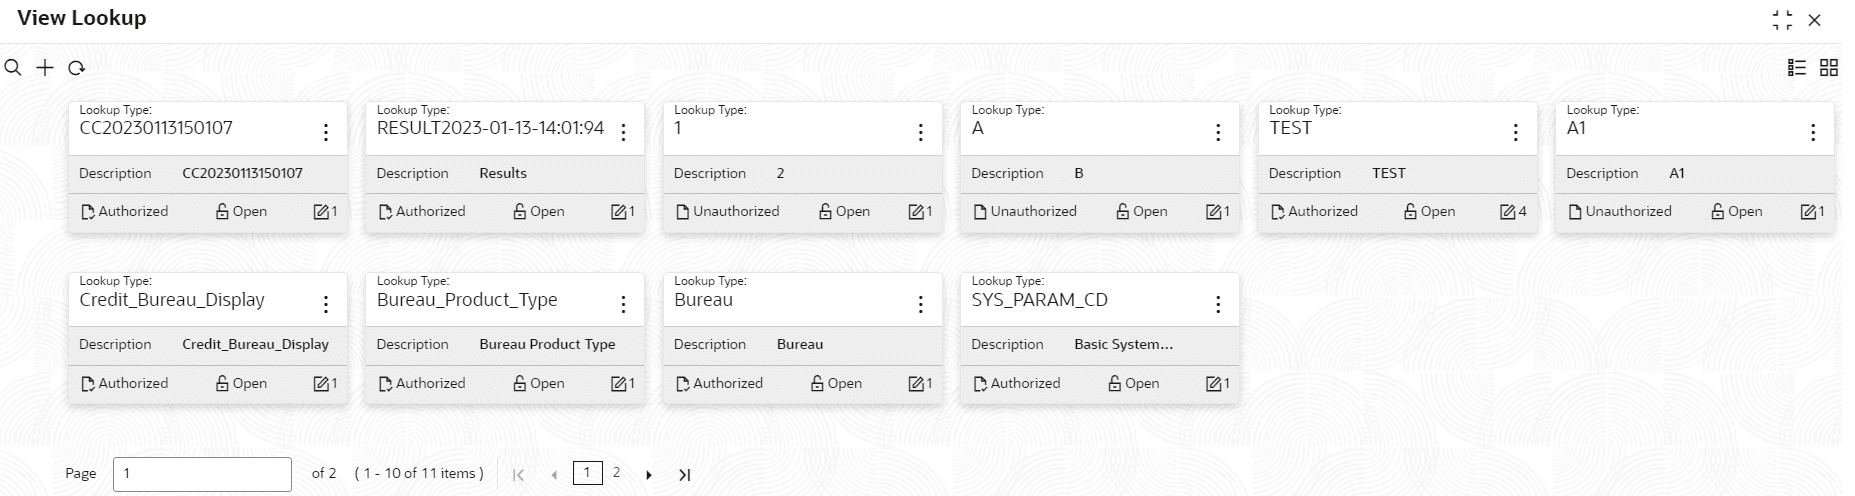Image resolution: width=1855 pixels, height=496 pixels.
Task: Expand kebab menu on Bureau_Product_Type card
Action: tap(623, 304)
